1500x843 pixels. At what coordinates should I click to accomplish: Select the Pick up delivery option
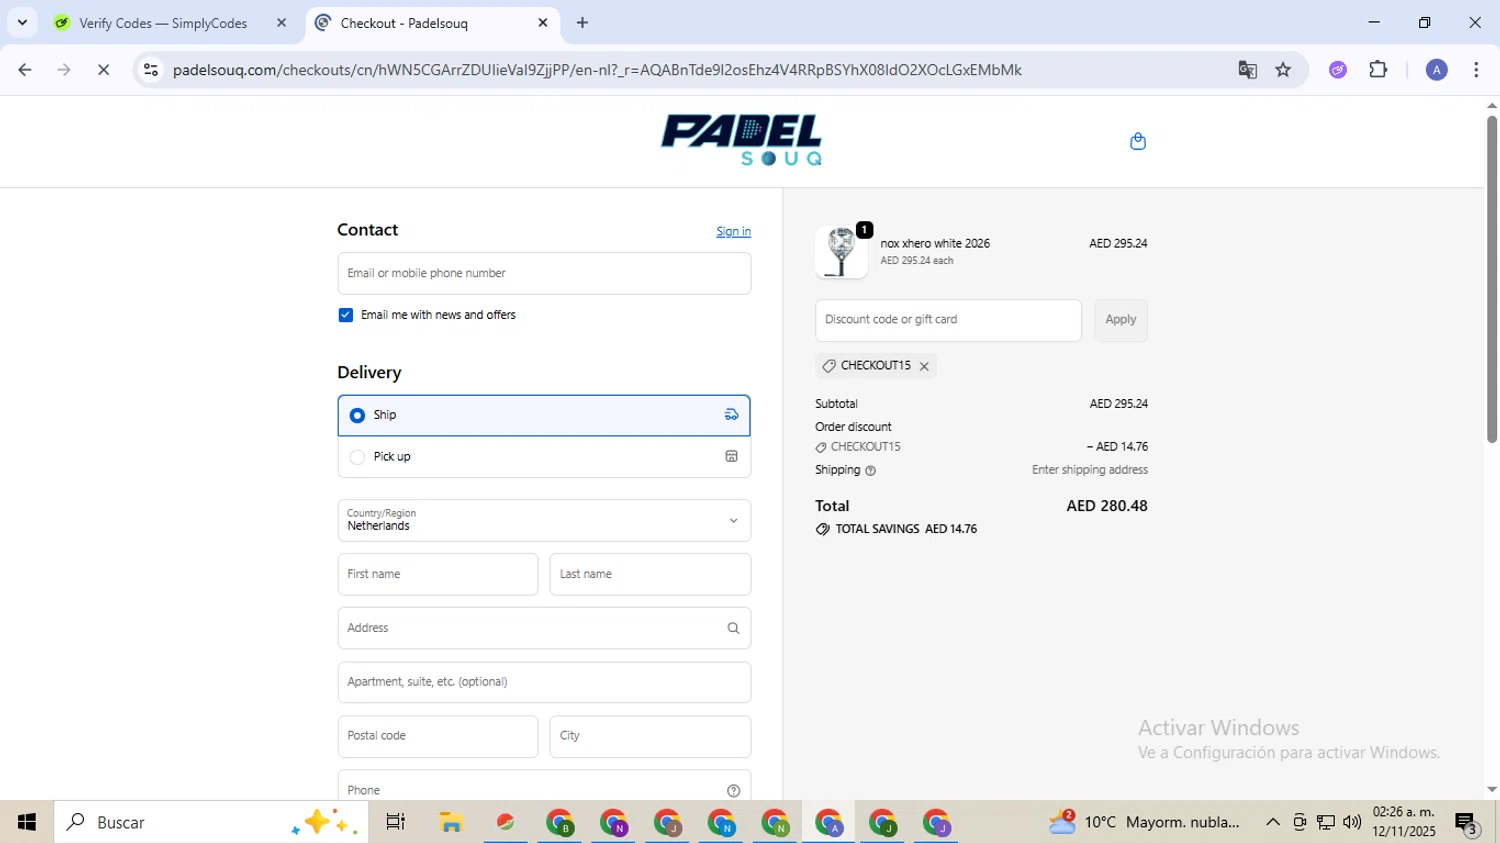click(544, 457)
